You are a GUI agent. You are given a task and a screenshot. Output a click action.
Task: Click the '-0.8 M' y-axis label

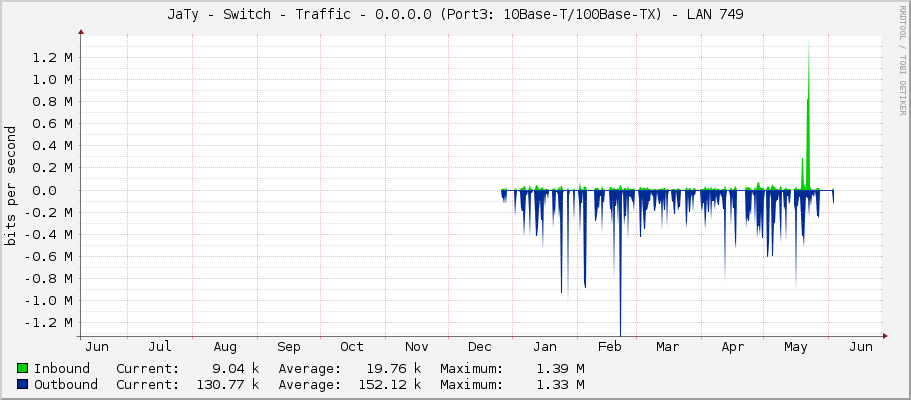(x=48, y=278)
